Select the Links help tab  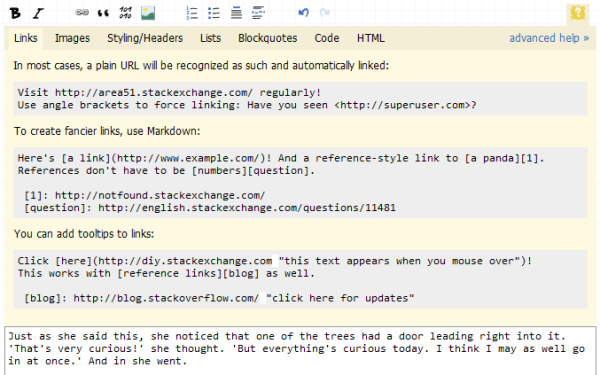26,38
